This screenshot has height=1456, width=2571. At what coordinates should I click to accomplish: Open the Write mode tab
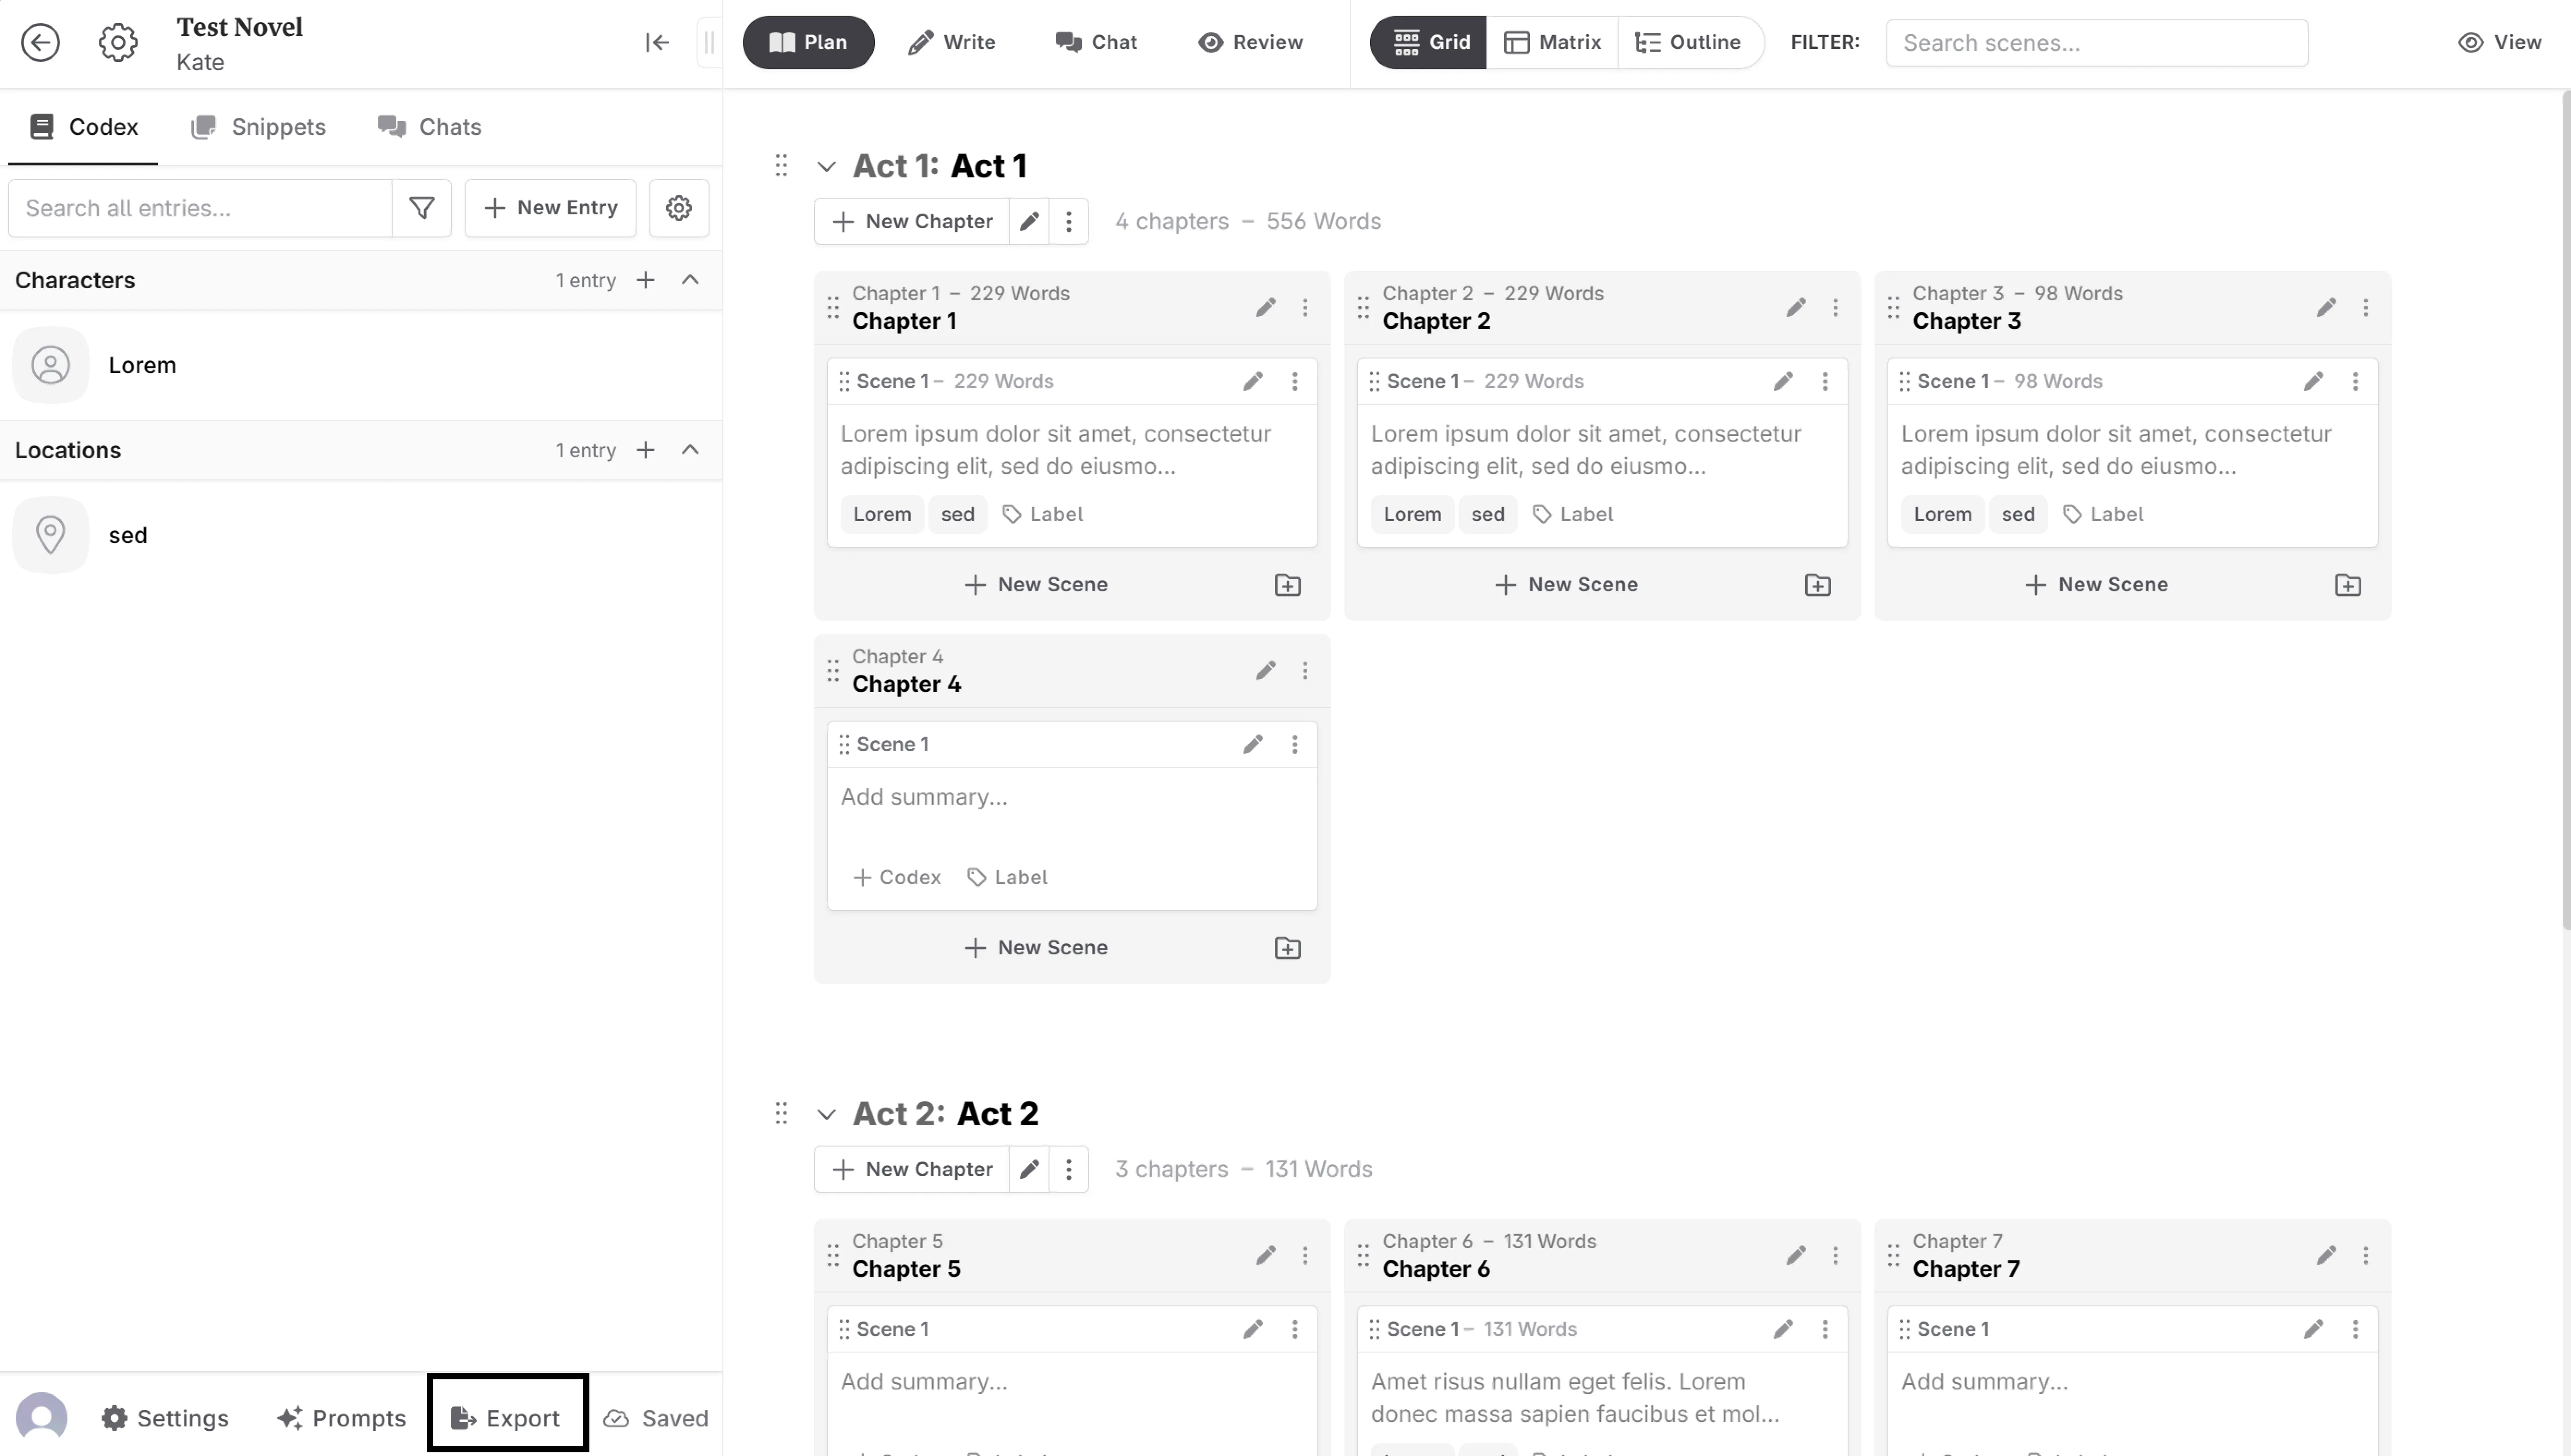point(951,42)
